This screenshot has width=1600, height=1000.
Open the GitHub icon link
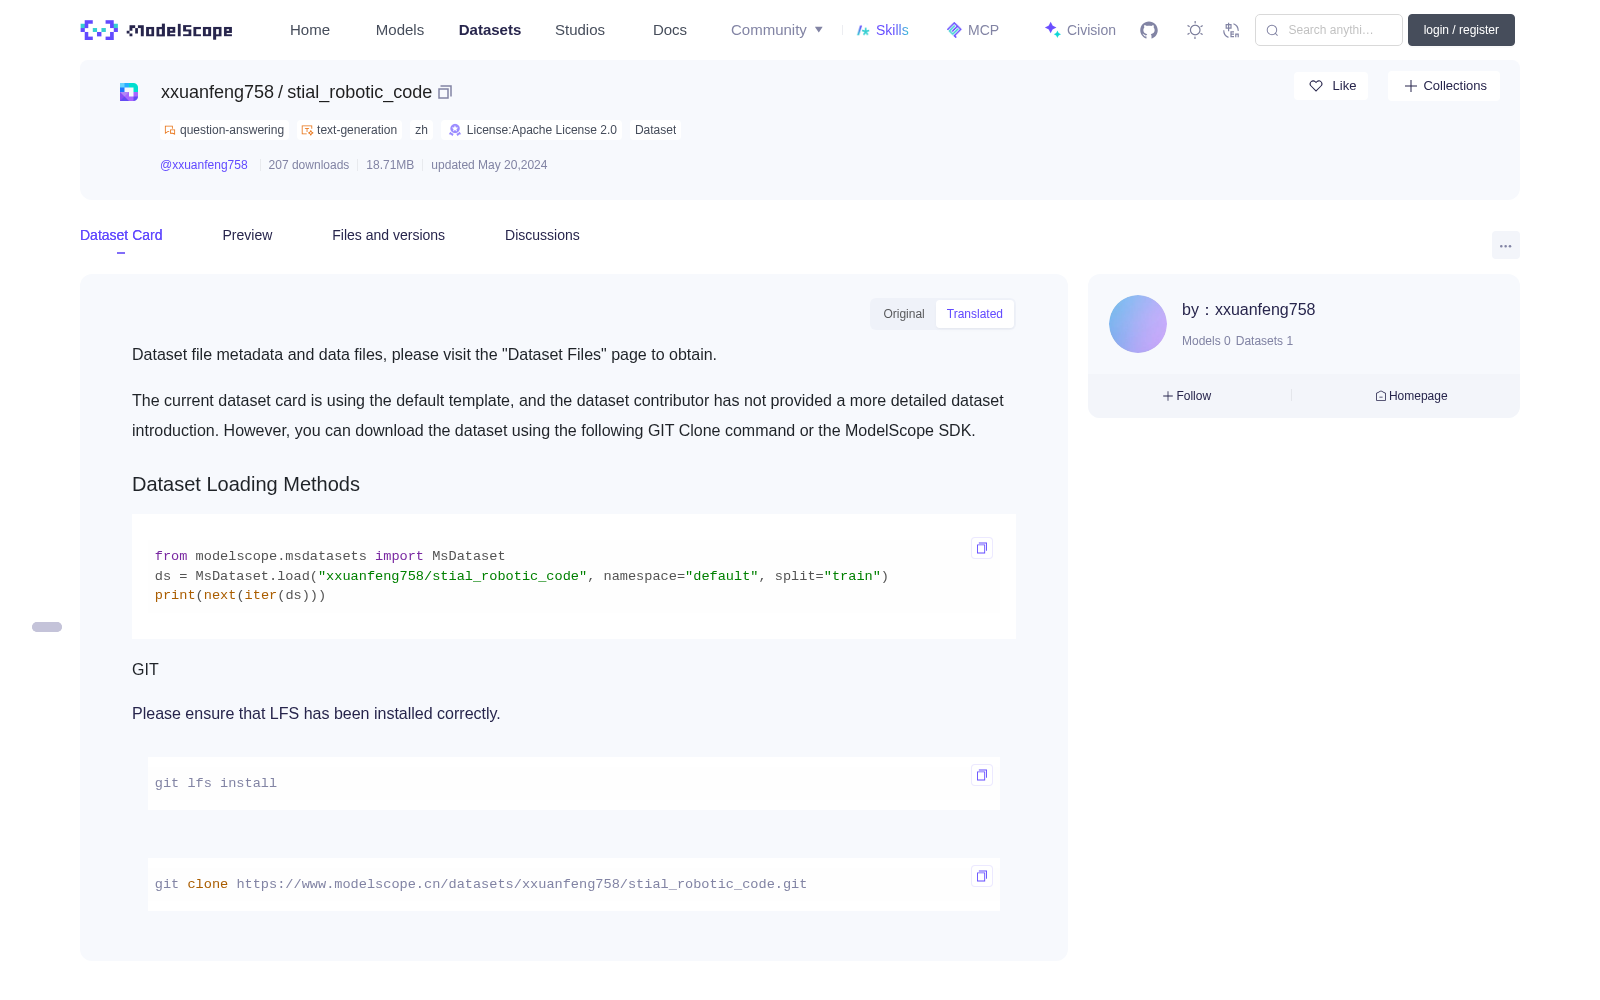(x=1149, y=30)
